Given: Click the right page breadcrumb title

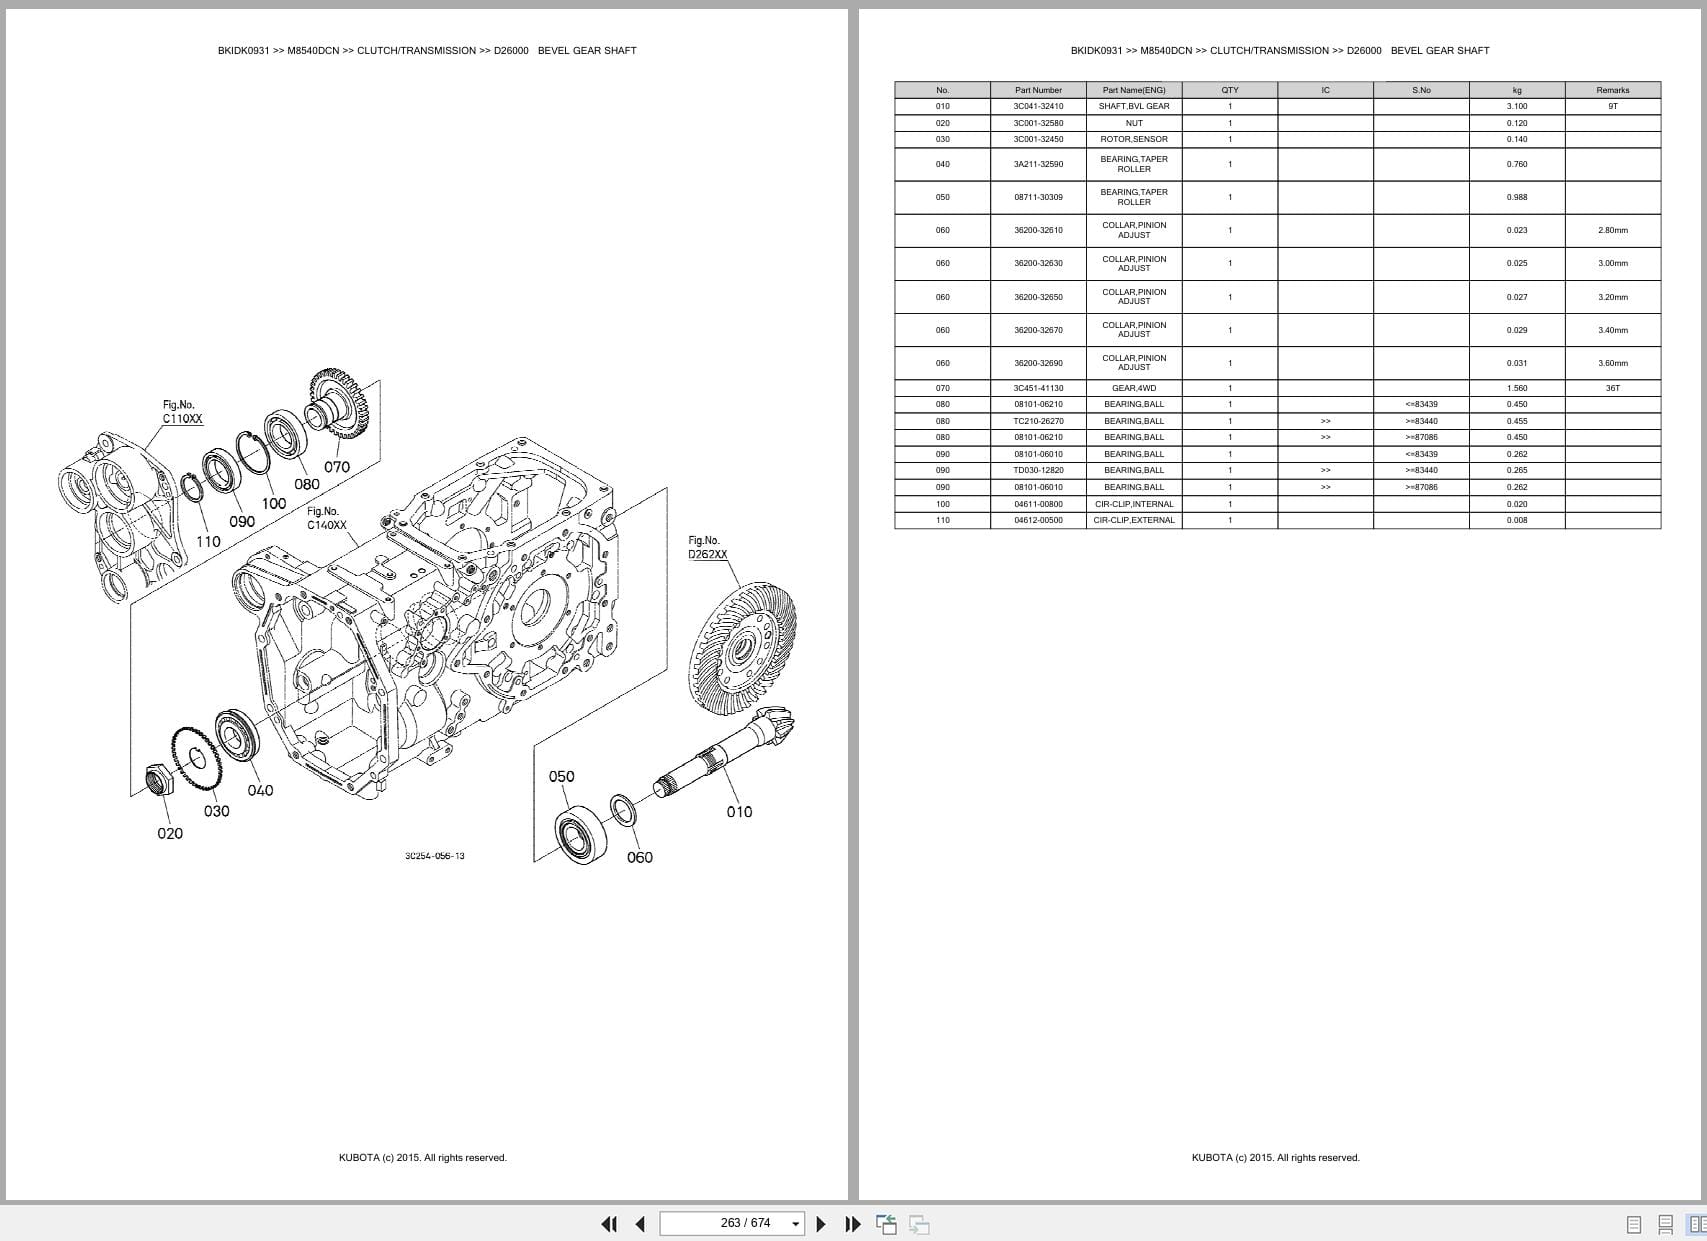Looking at the screenshot, I should (x=1280, y=50).
